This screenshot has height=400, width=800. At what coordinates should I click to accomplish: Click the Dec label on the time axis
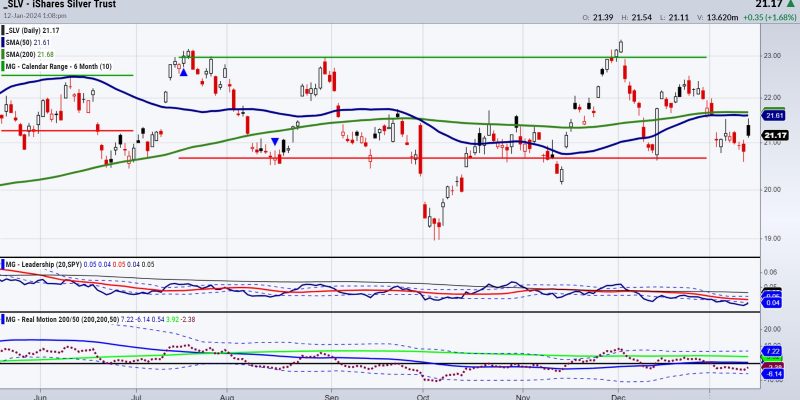click(x=618, y=395)
